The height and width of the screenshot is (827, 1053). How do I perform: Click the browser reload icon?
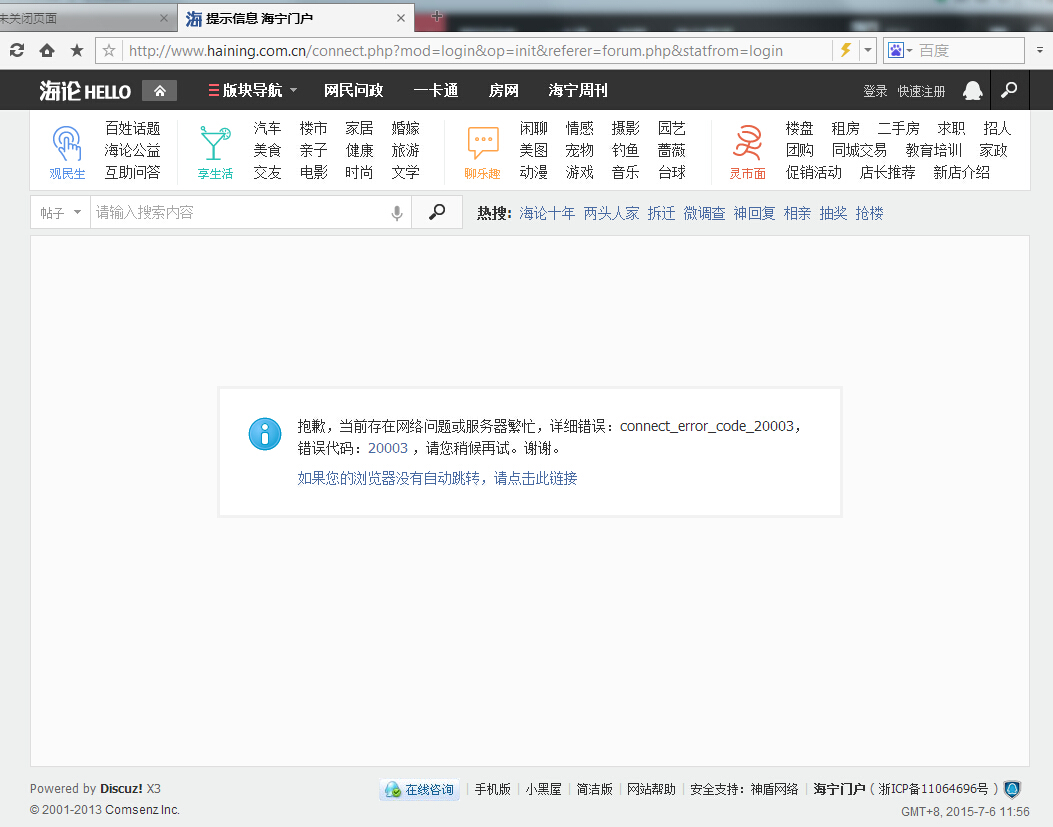pyautogui.click(x=17, y=50)
